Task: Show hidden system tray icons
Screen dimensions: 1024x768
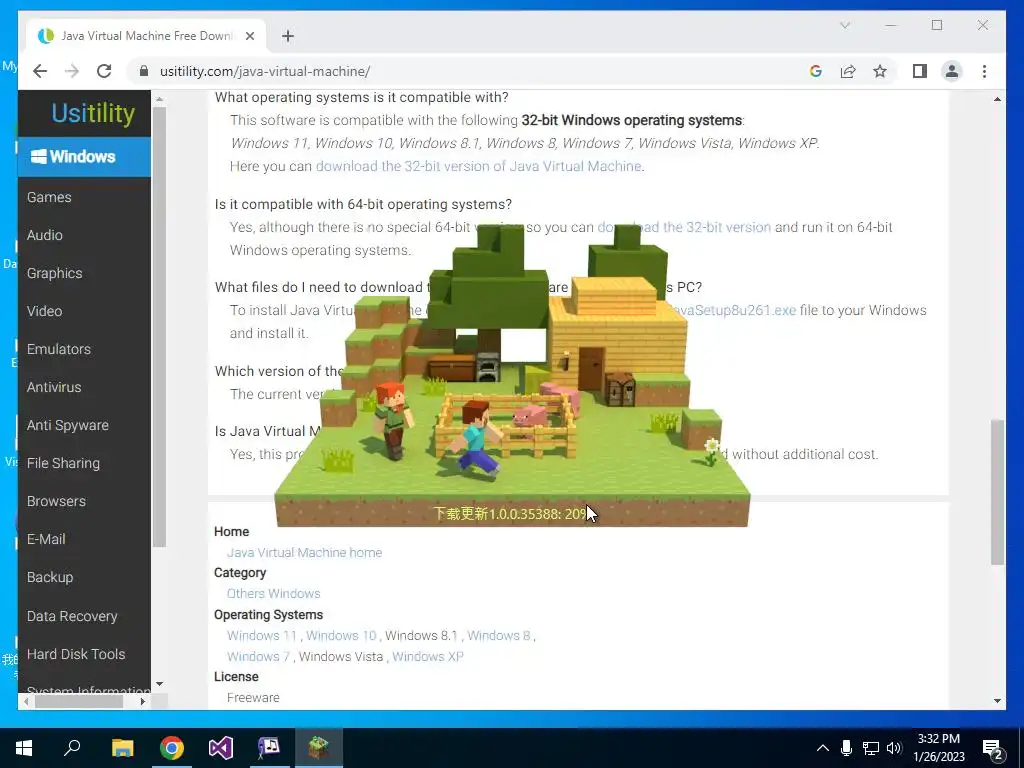Action: (x=823, y=748)
